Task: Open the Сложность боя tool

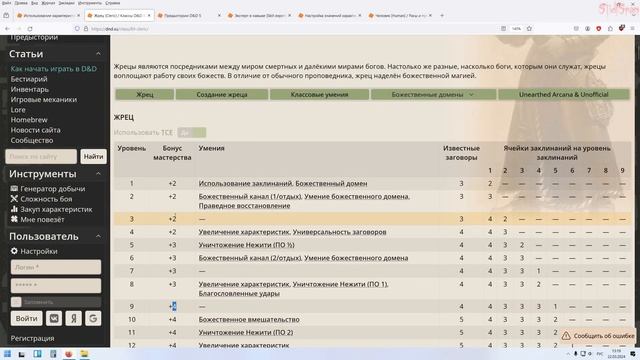Action: pyautogui.click(x=41, y=199)
